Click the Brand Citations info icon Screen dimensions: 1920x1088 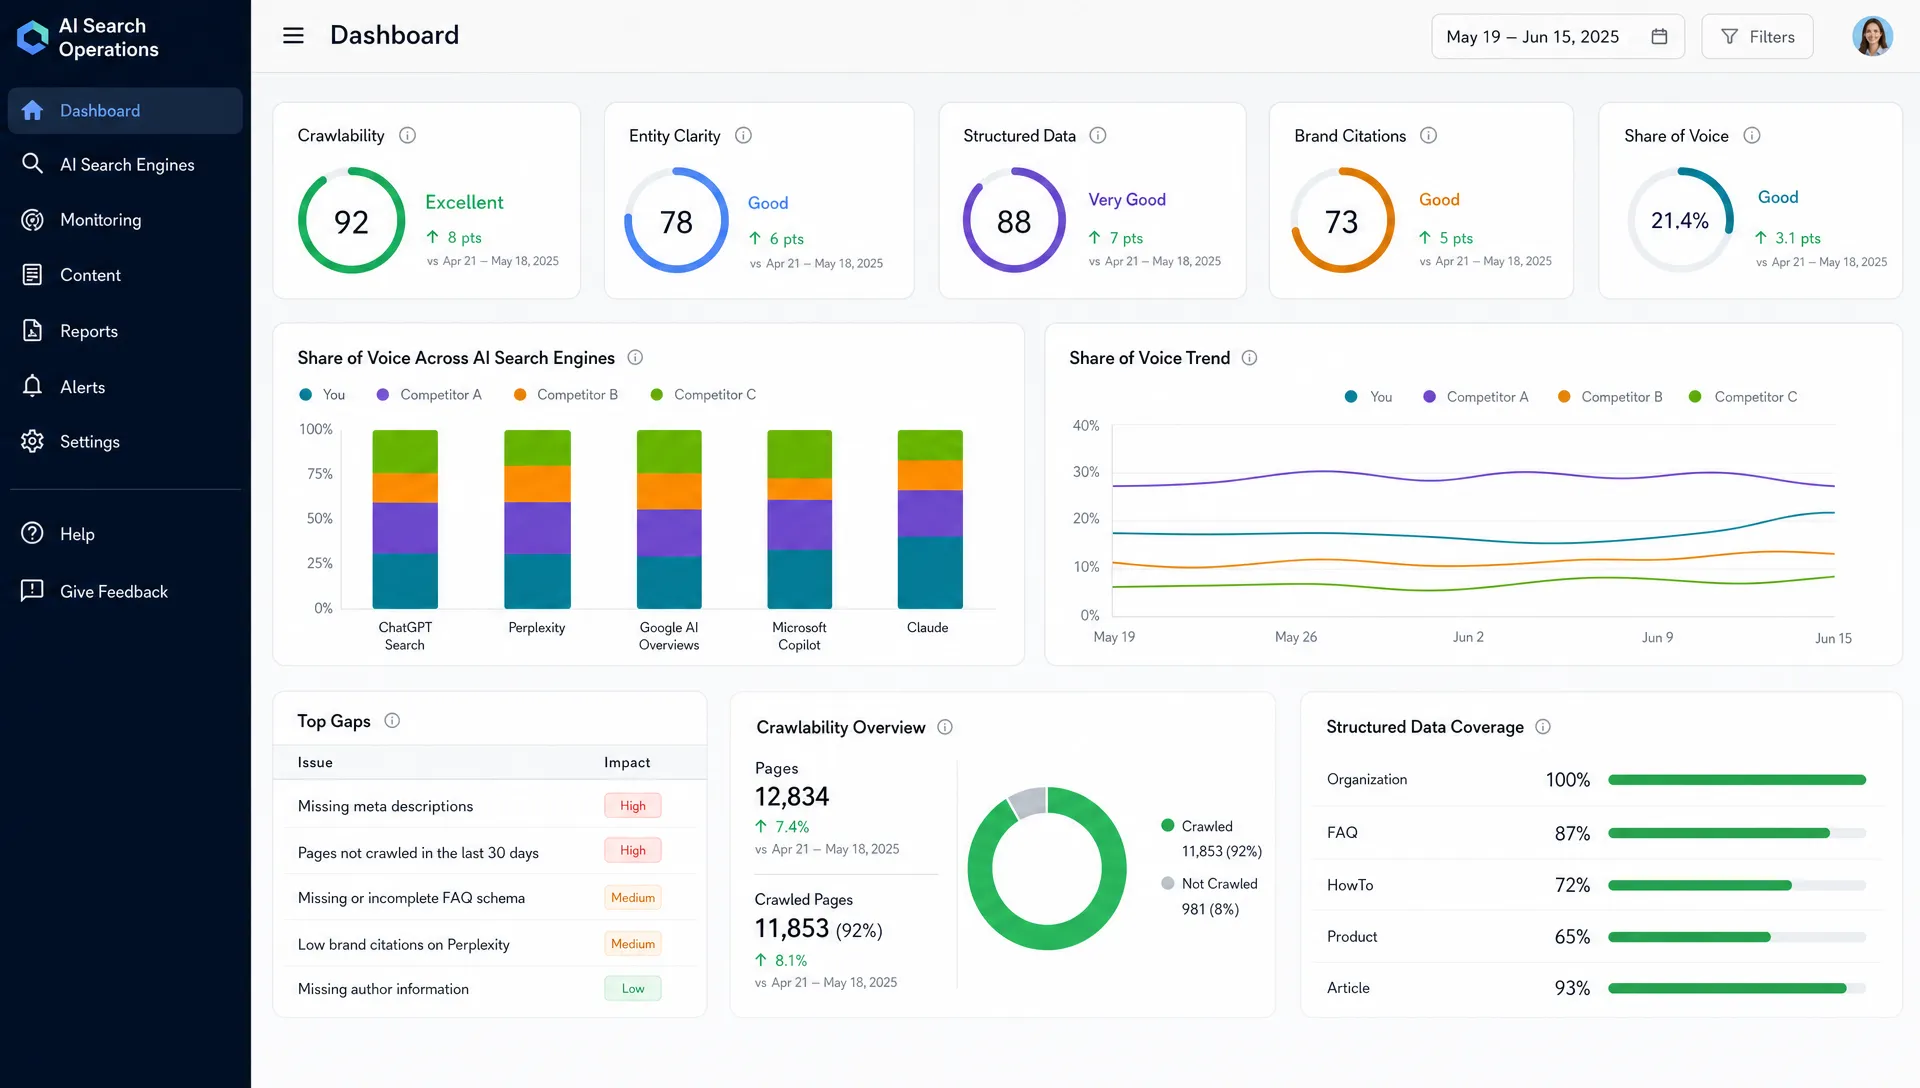[1429, 135]
